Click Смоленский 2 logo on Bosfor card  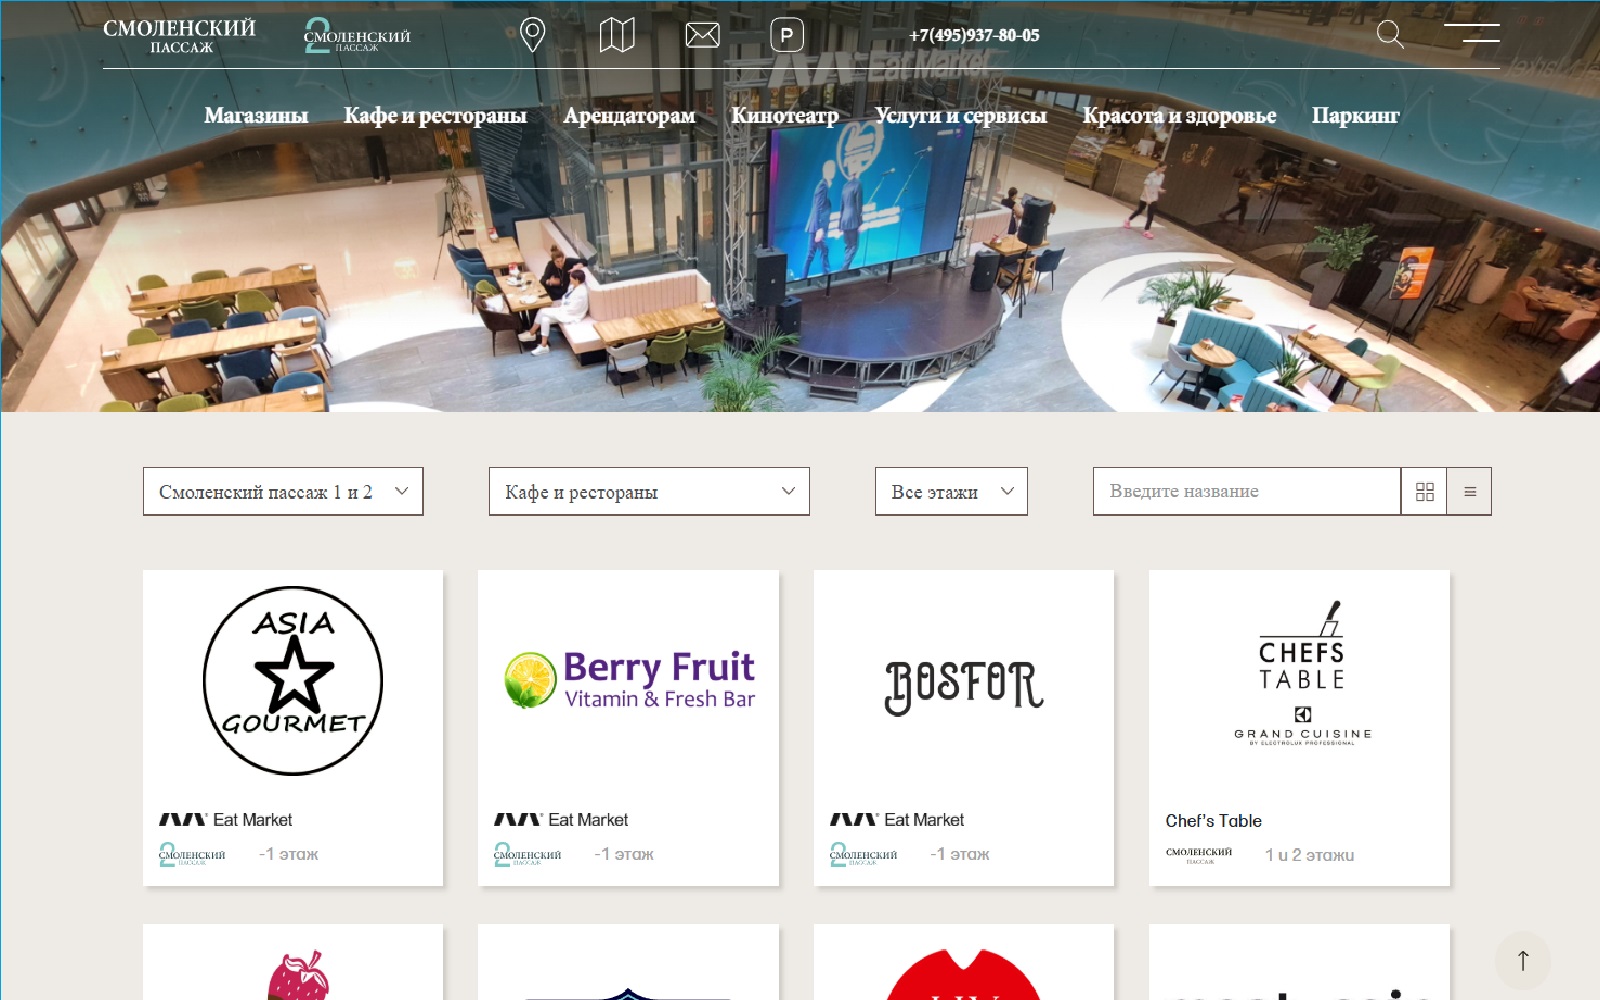(863, 854)
